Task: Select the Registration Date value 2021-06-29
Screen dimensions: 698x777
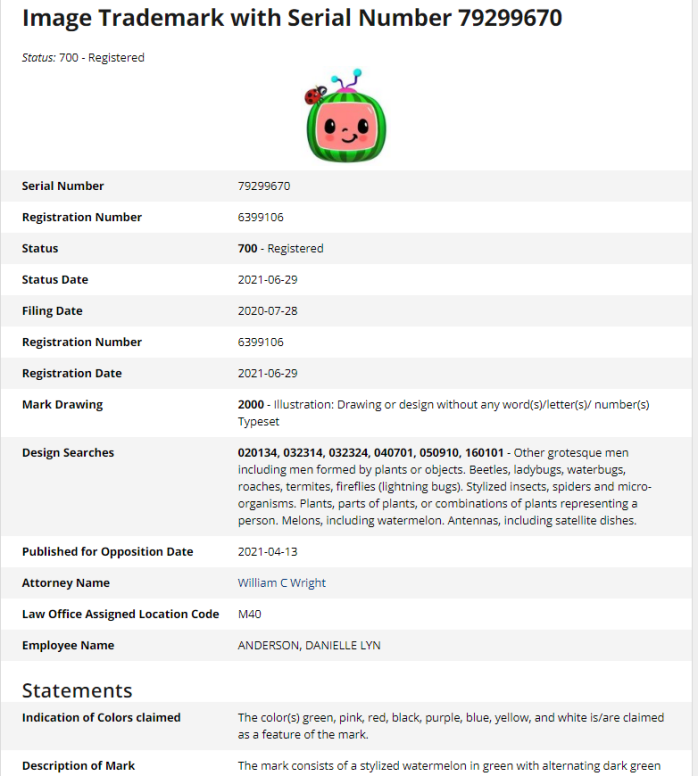Action: (268, 373)
